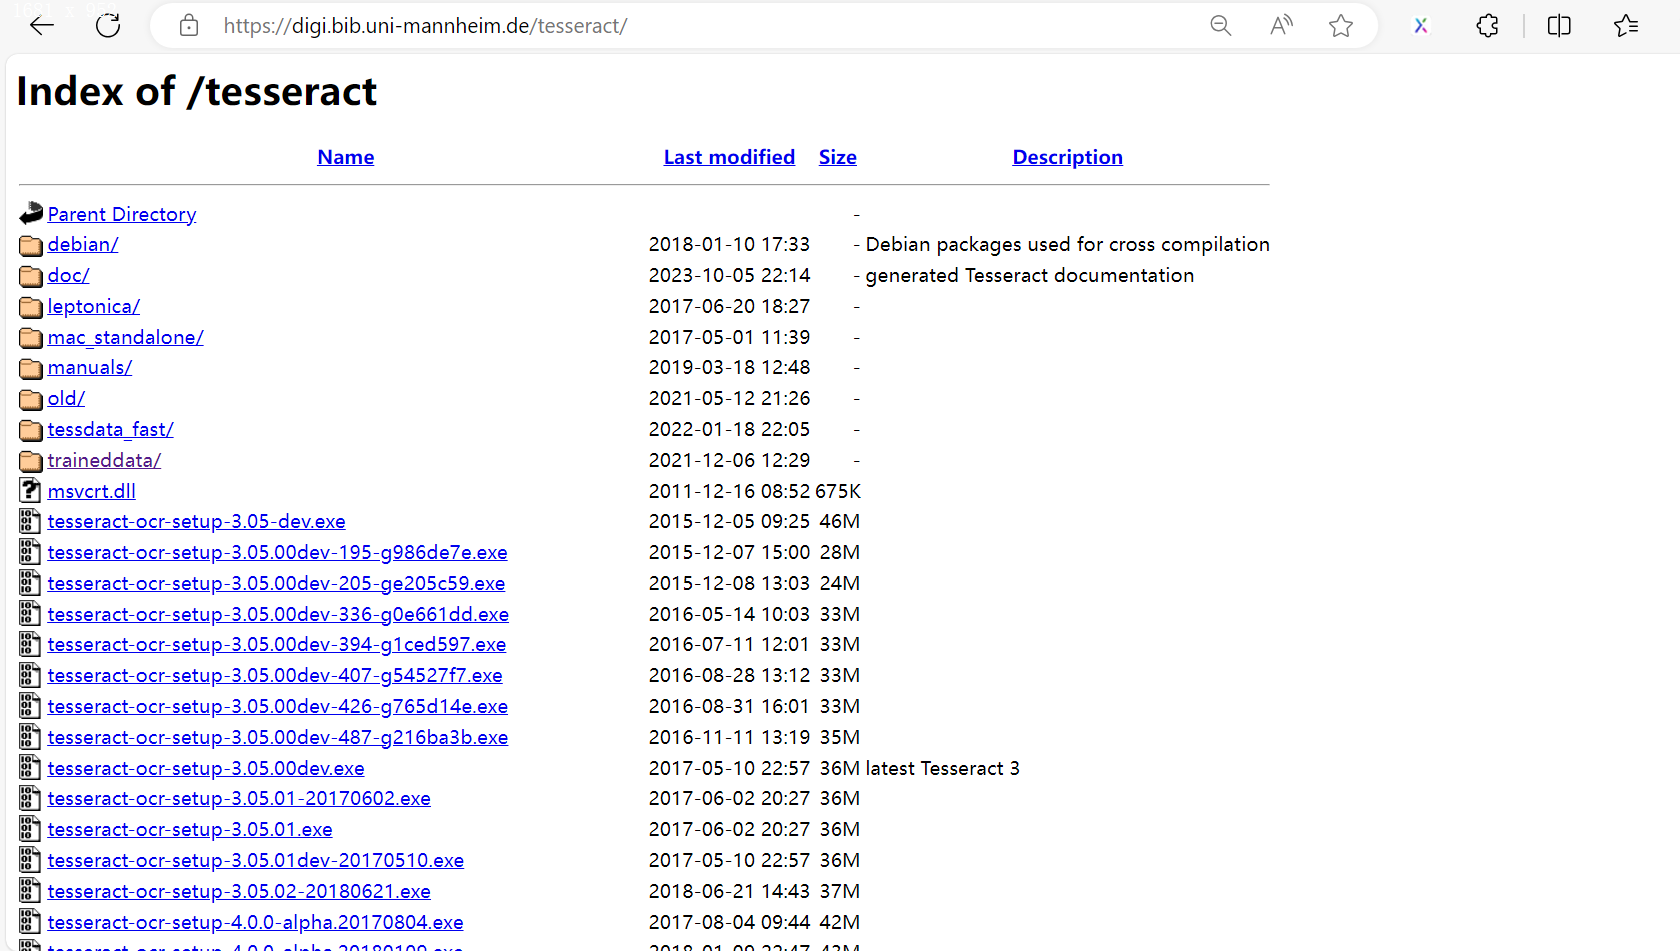Open the zoom magnifier in the address bar
Screen dimensions: 1680x951
click(x=1220, y=26)
